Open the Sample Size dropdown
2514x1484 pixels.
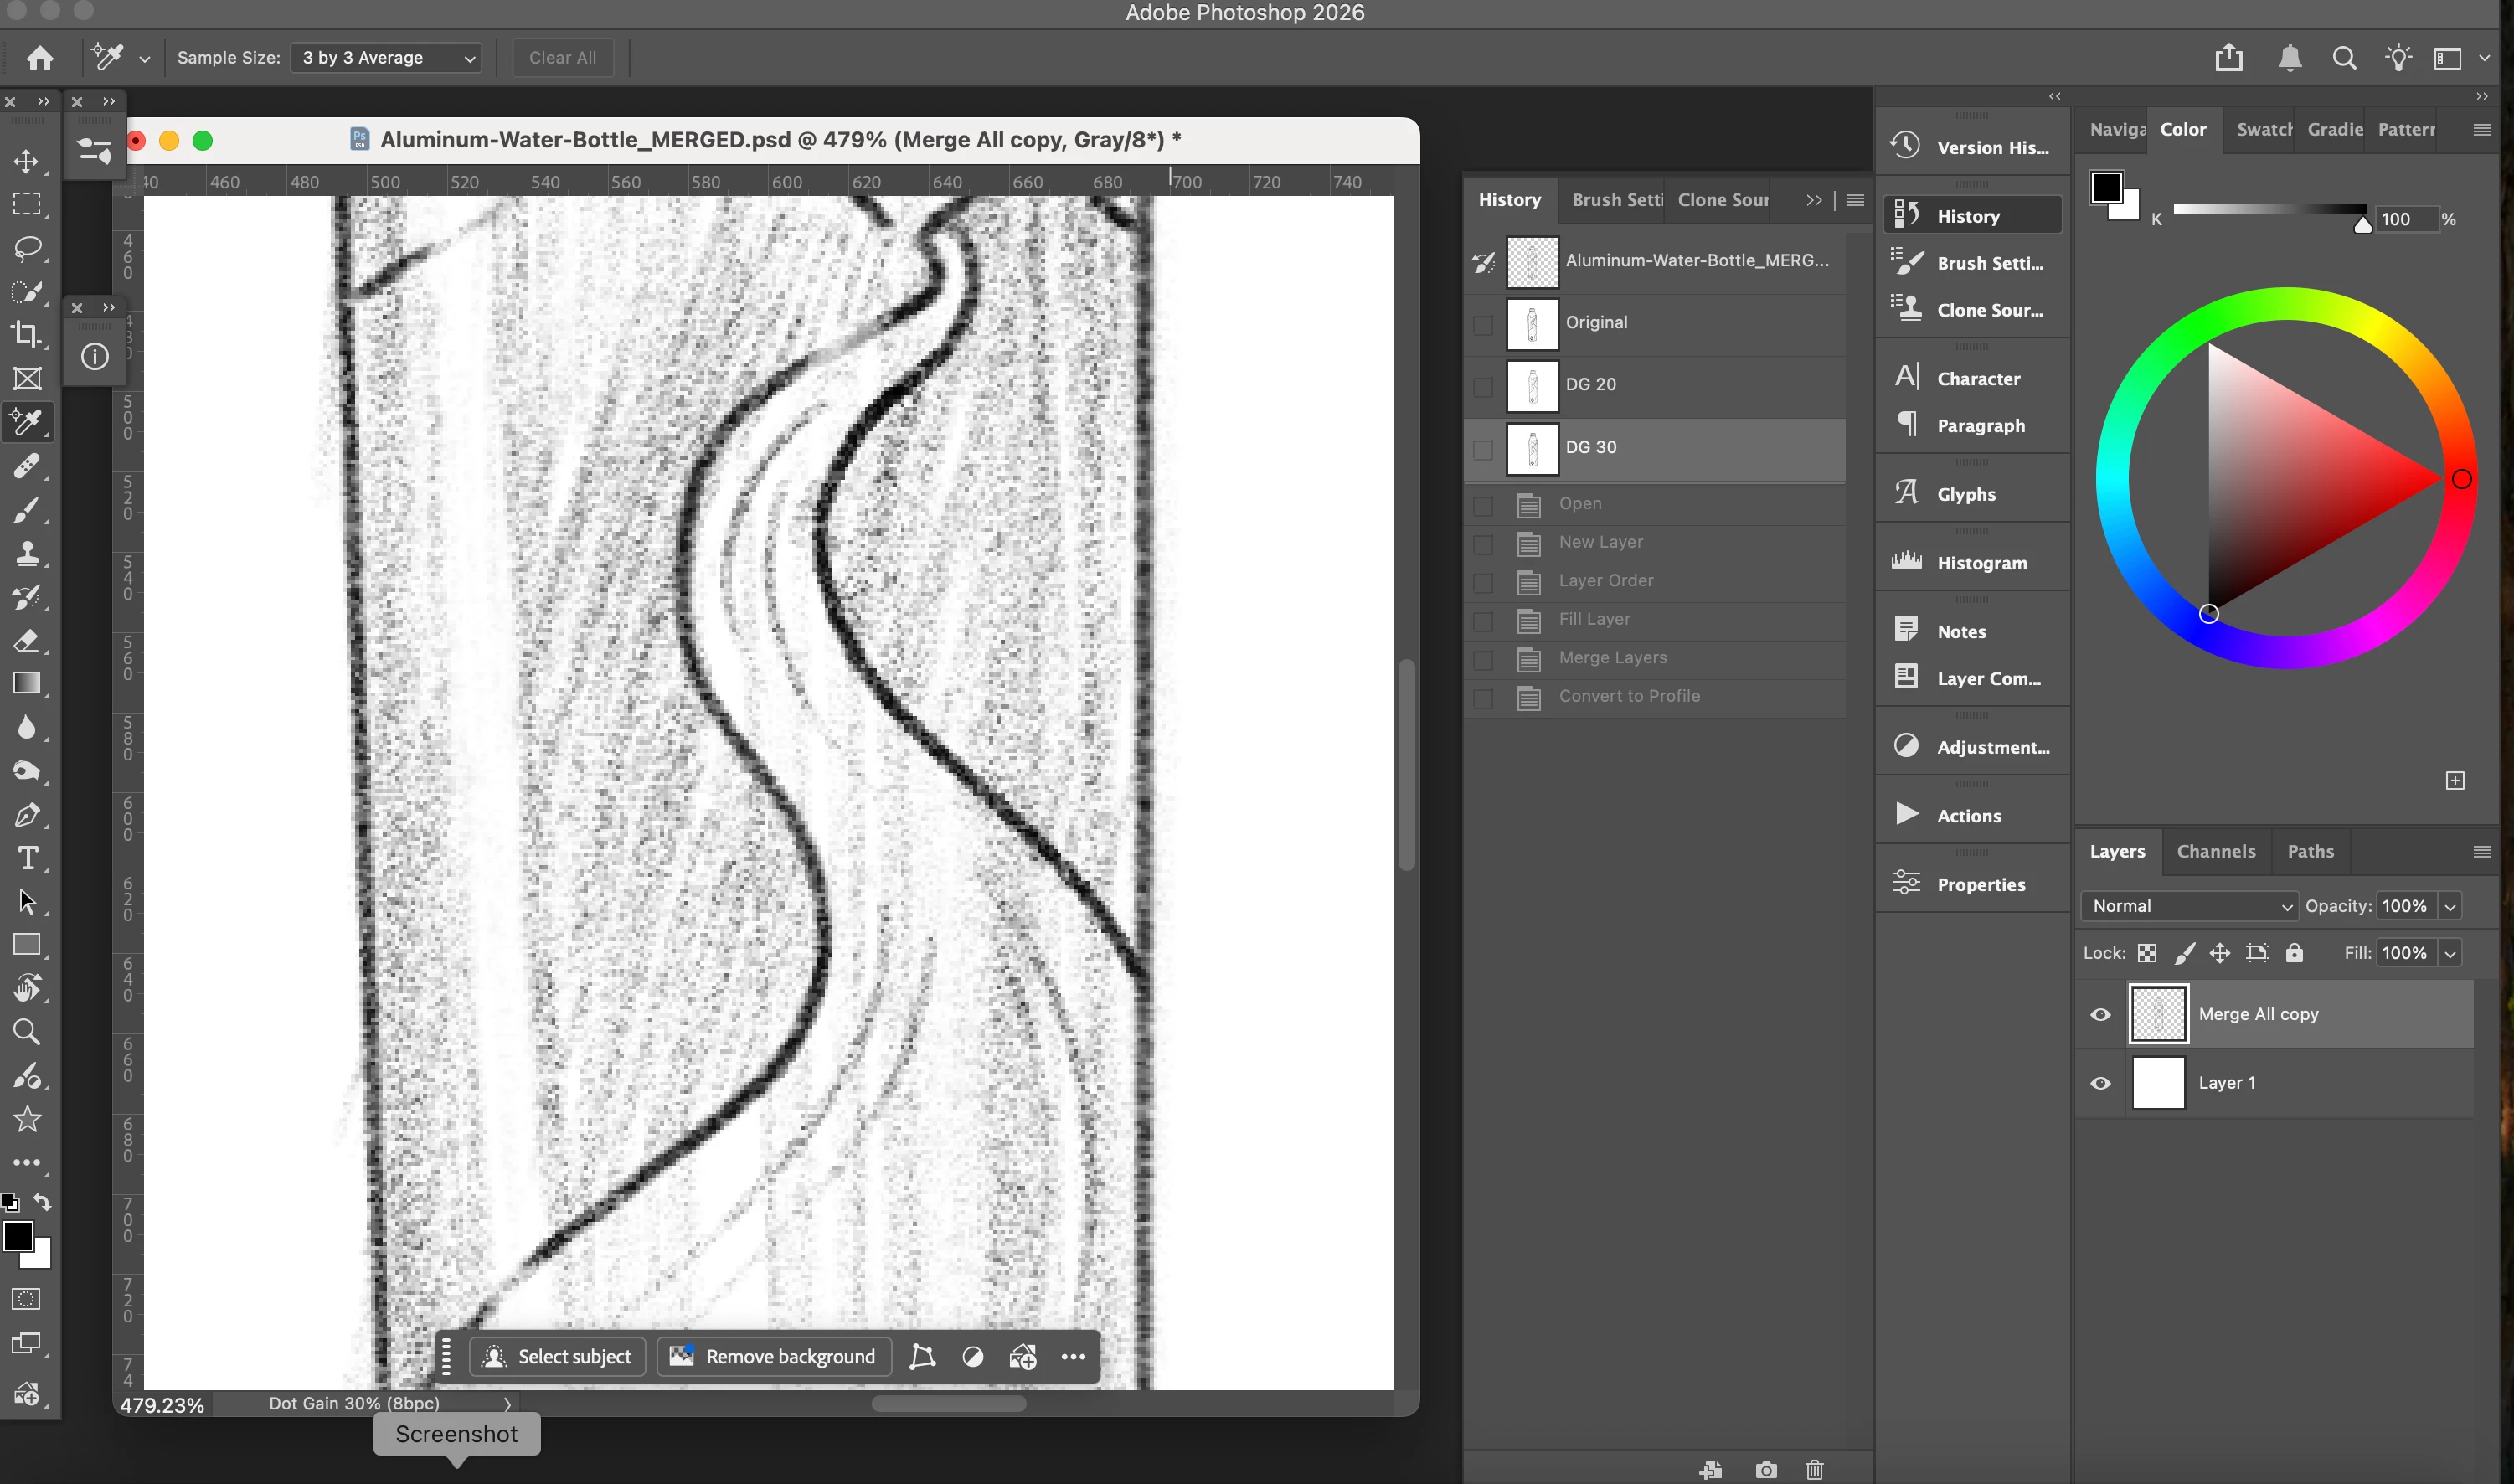386,58
